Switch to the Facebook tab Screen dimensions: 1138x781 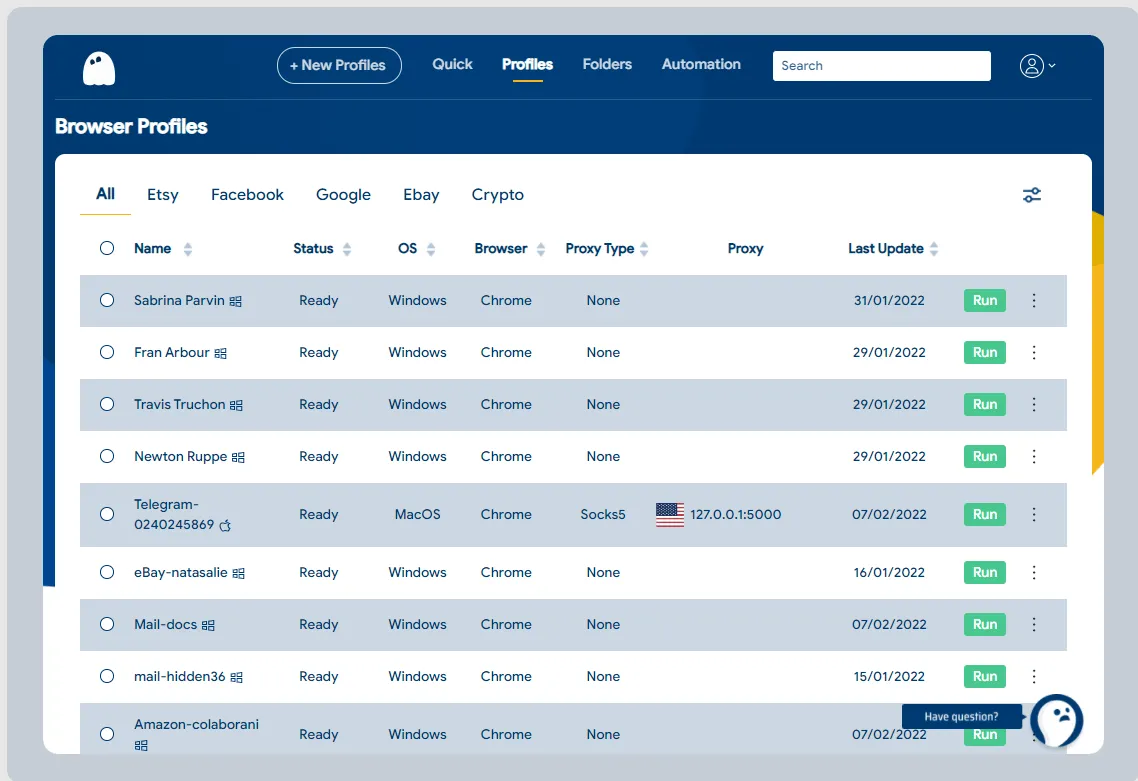(247, 194)
